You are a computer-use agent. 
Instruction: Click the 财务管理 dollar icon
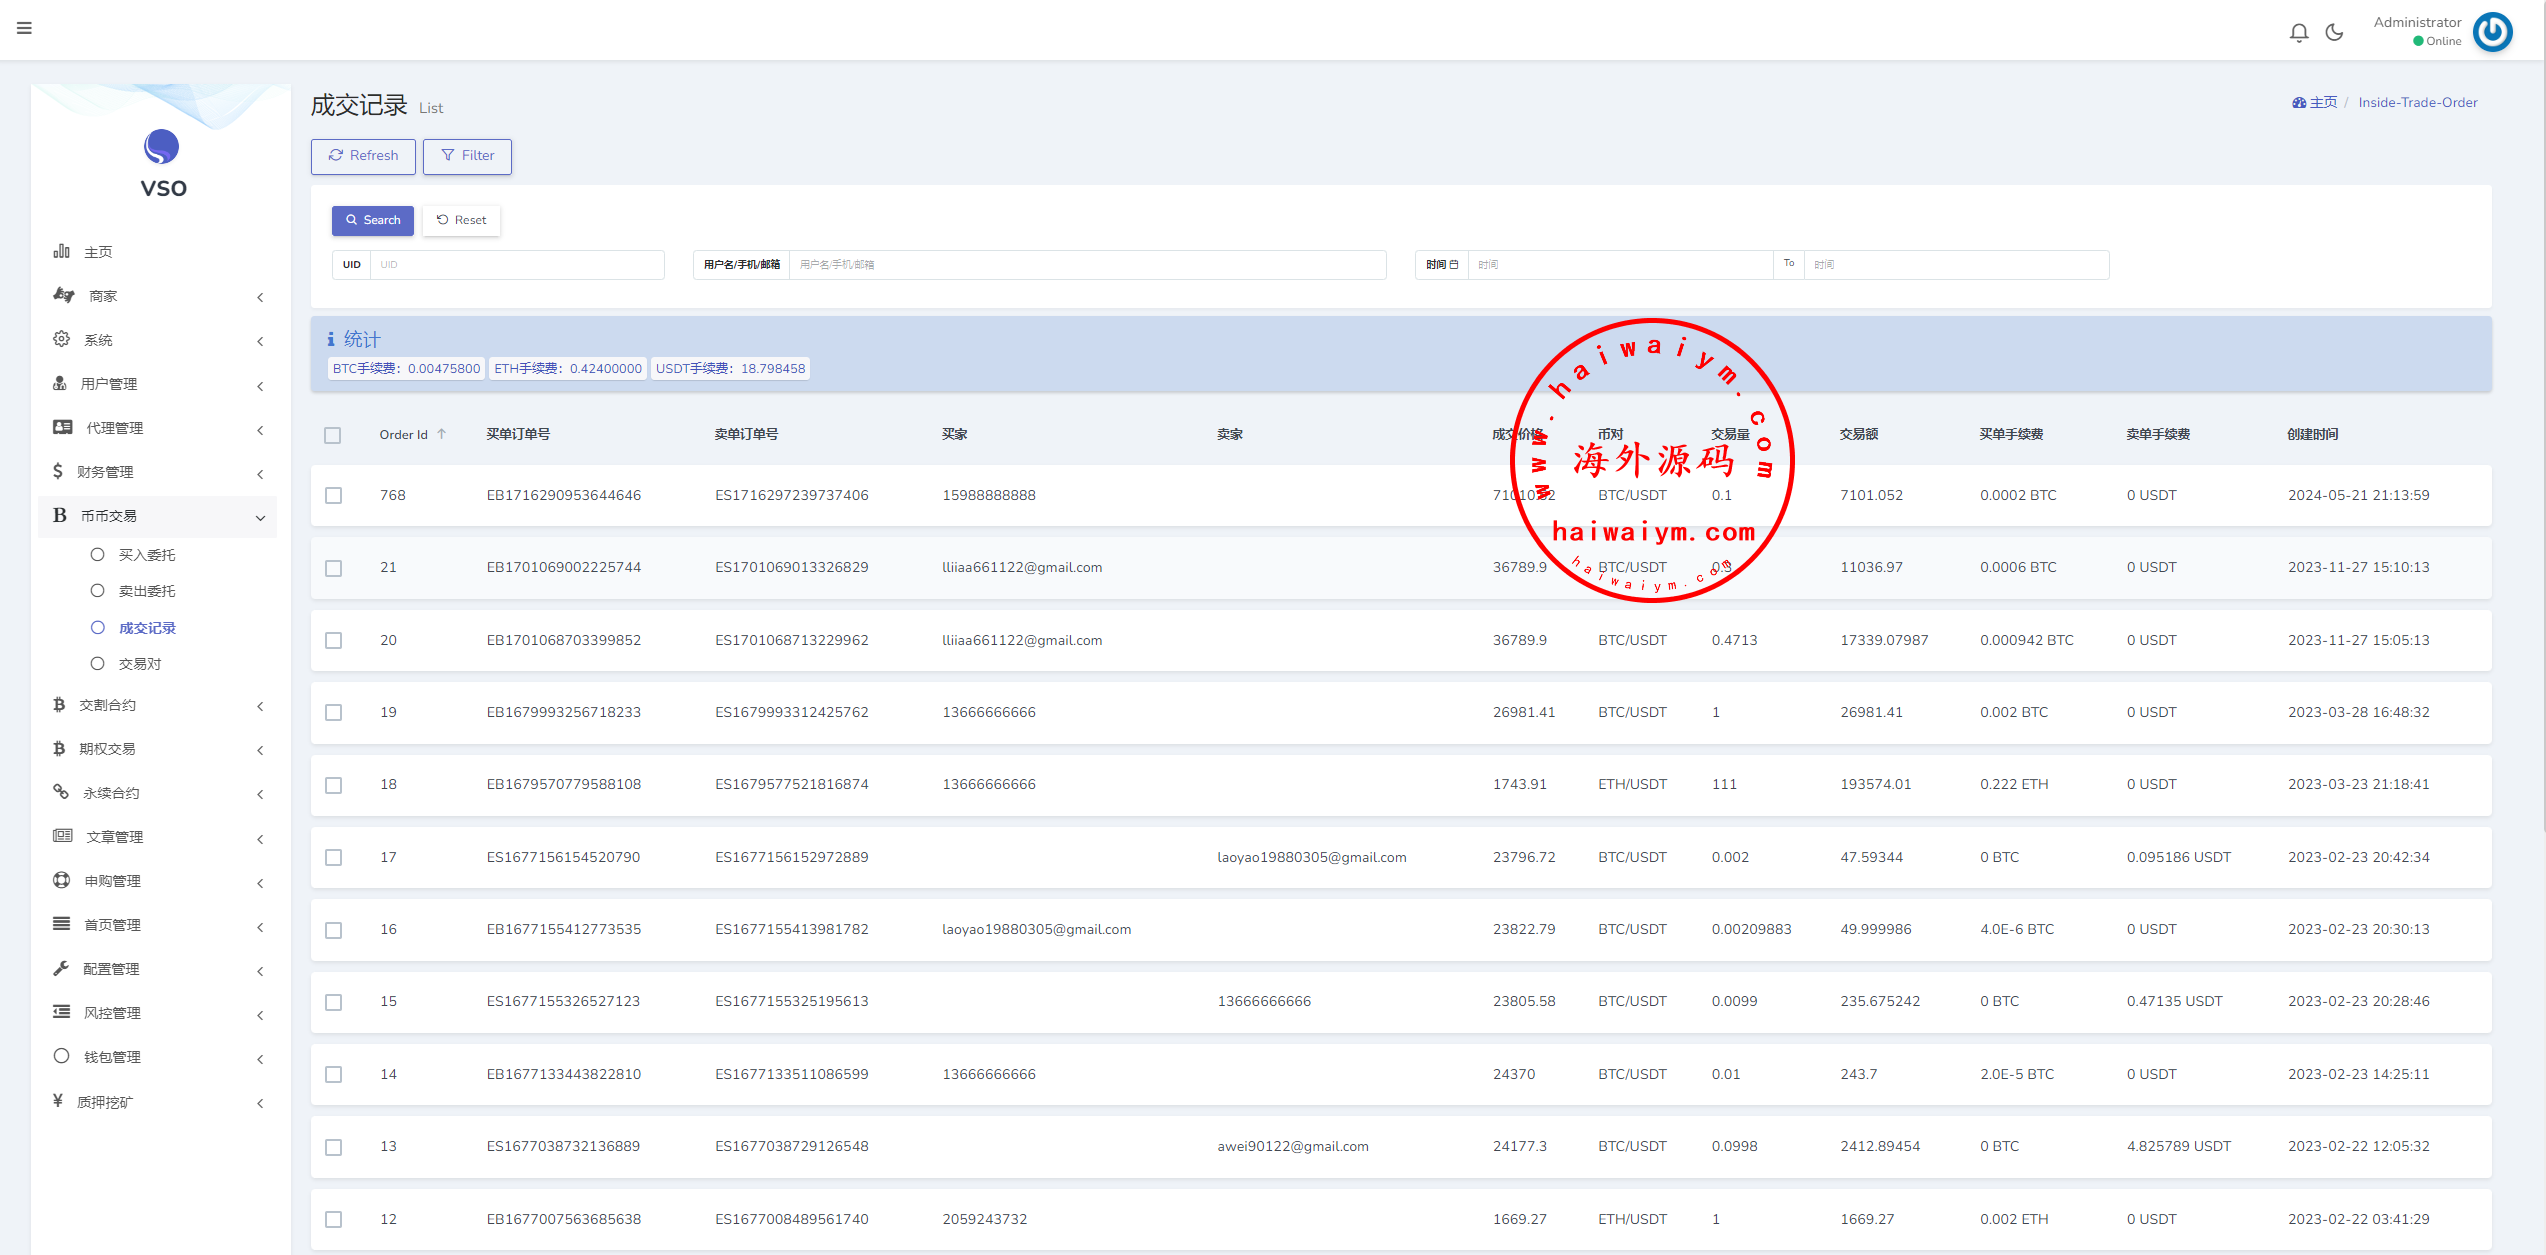click(x=58, y=471)
